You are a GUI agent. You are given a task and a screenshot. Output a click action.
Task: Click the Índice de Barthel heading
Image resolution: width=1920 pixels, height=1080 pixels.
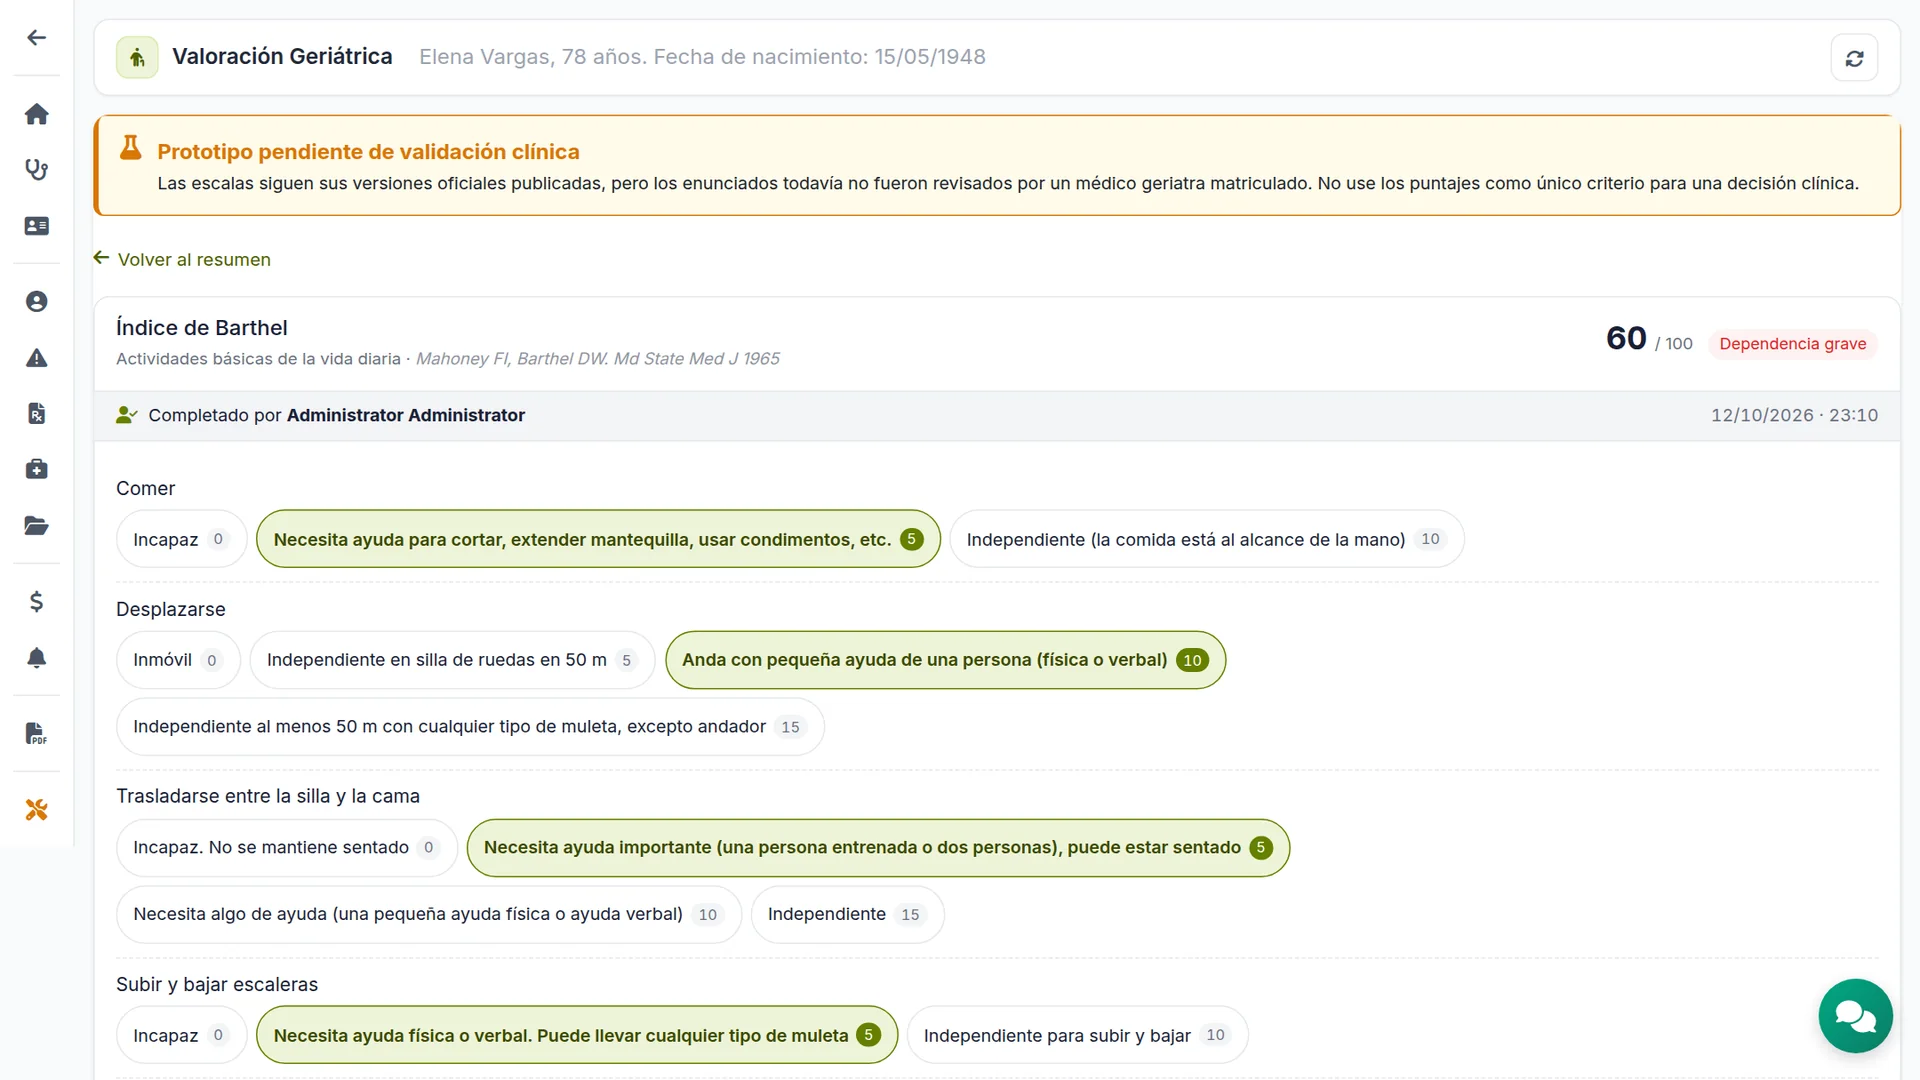(x=202, y=328)
